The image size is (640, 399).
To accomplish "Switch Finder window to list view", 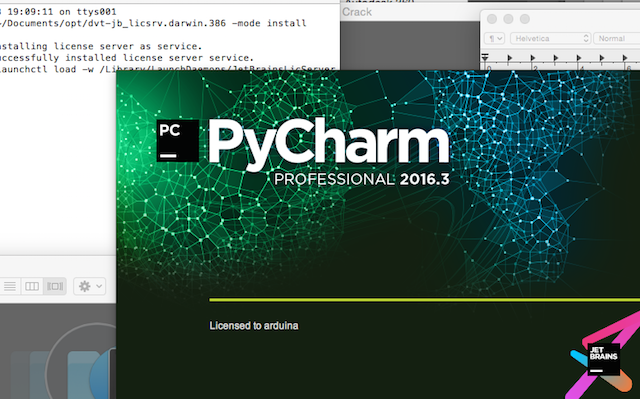I will pos(10,286).
